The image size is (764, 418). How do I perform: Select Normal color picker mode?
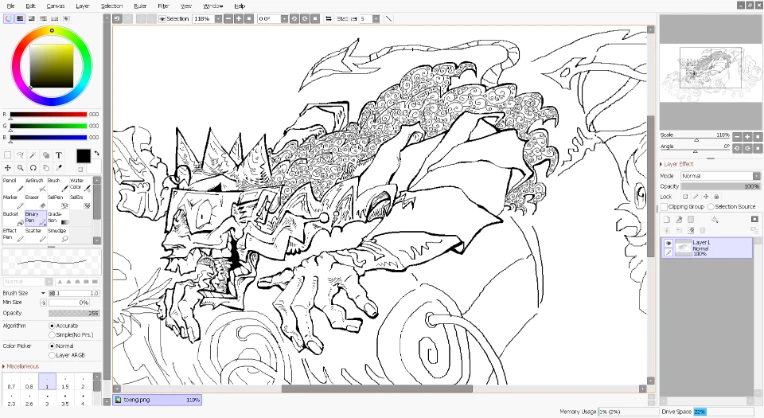click(52, 346)
